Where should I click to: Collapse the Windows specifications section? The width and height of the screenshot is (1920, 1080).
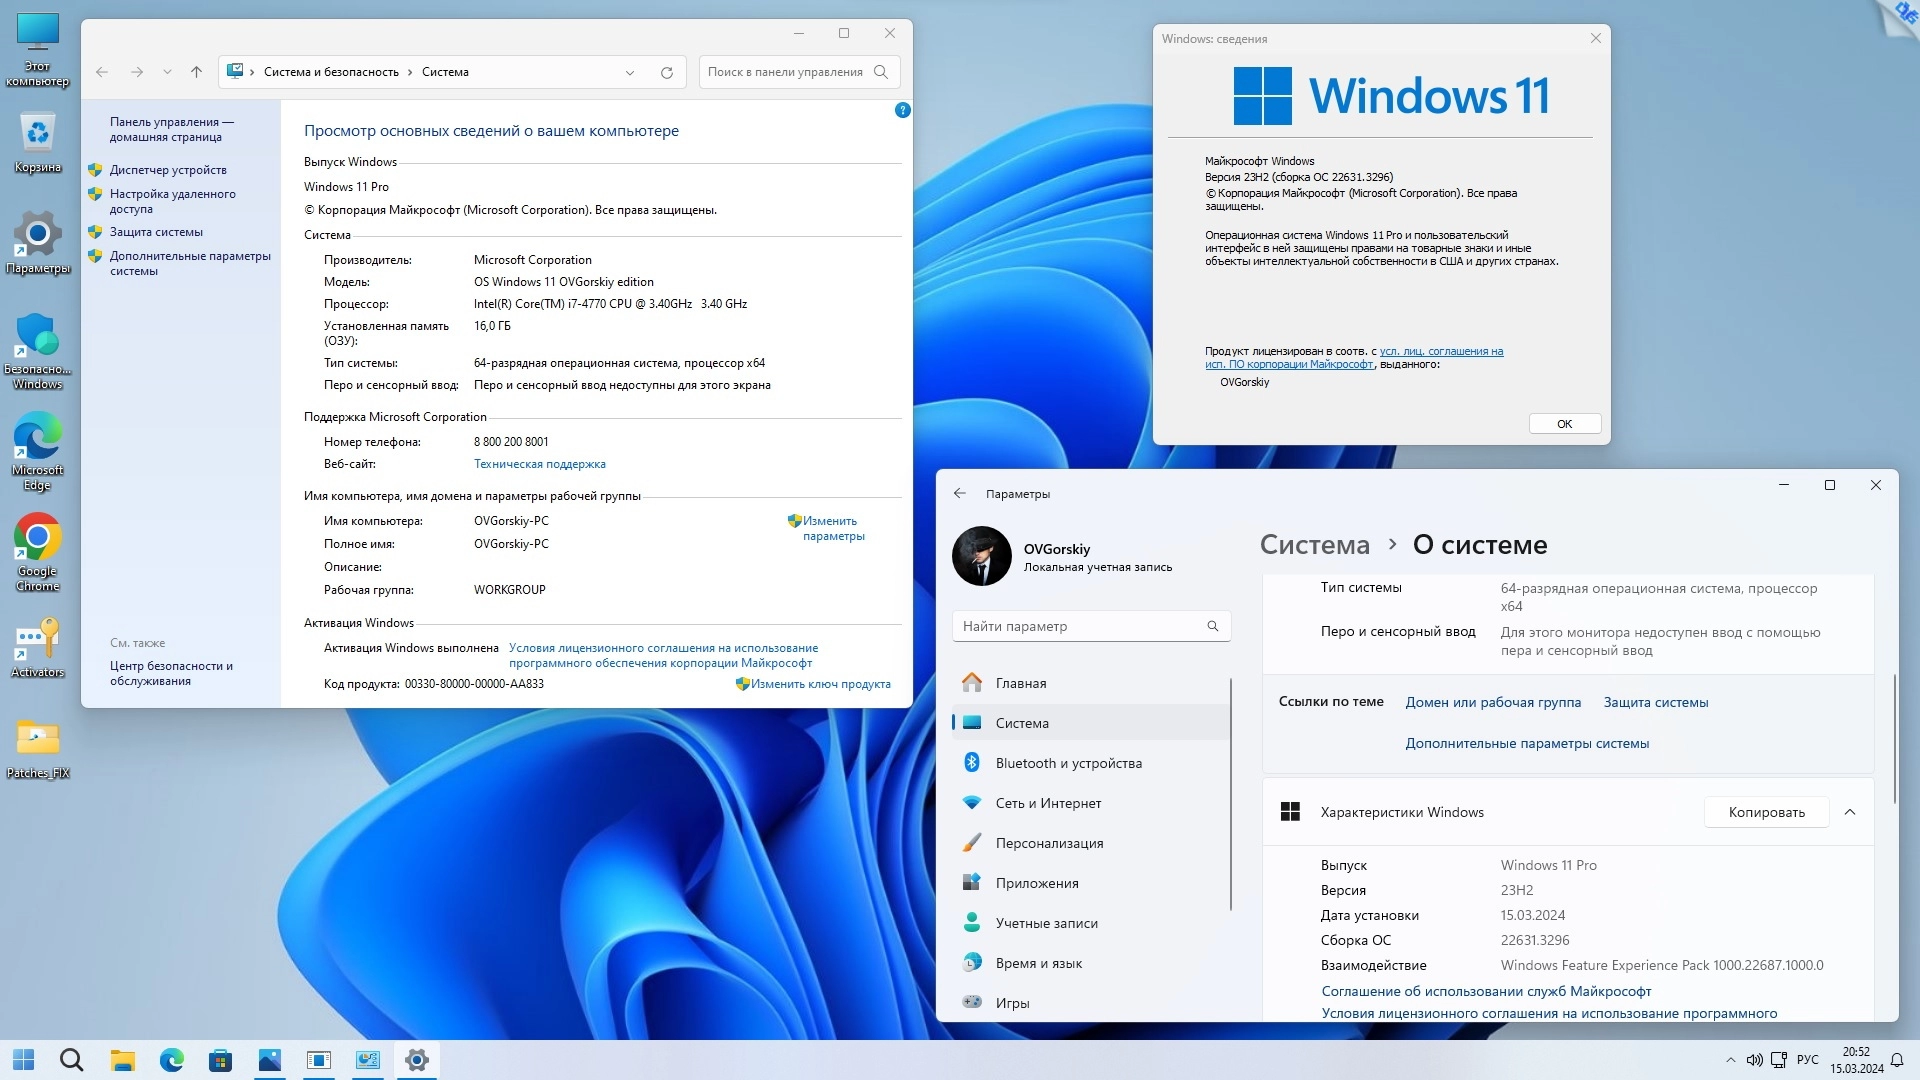coord(1850,812)
